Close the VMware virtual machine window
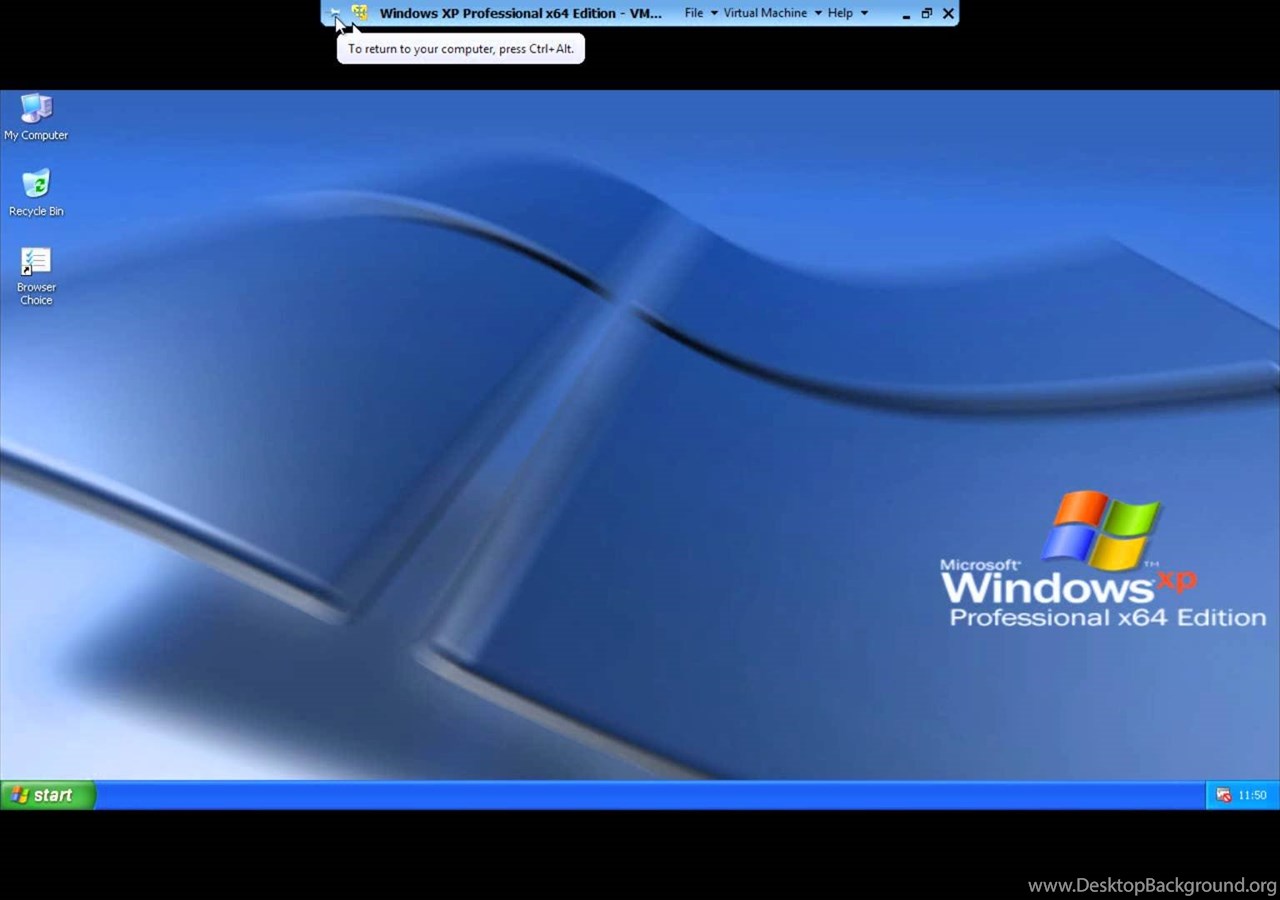1280x900 pixels. pos(948,13)
